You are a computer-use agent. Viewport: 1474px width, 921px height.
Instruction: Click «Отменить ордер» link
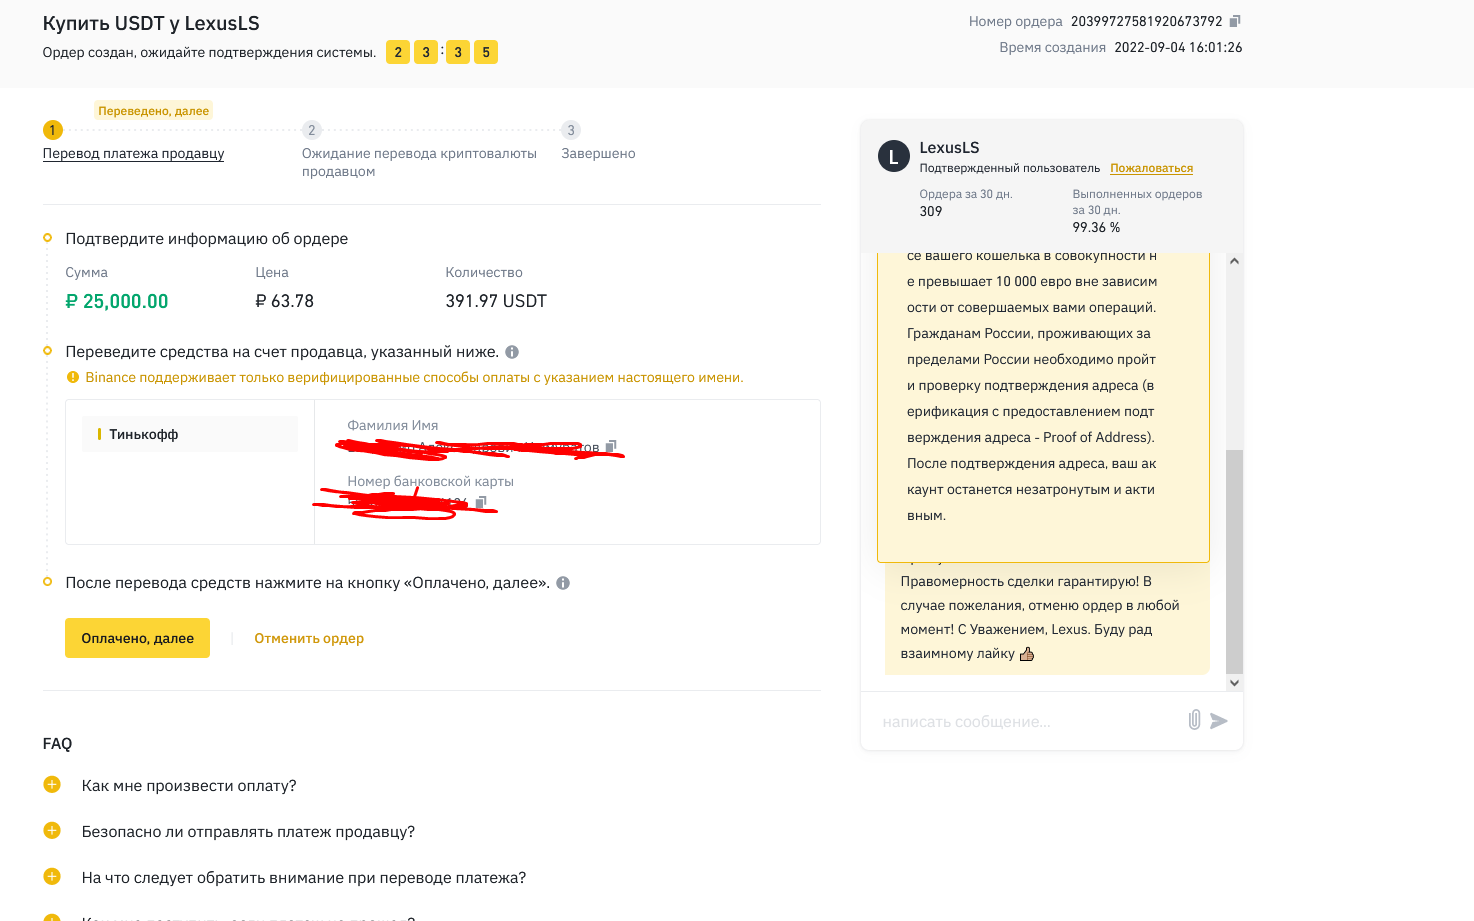pos(309,638)
